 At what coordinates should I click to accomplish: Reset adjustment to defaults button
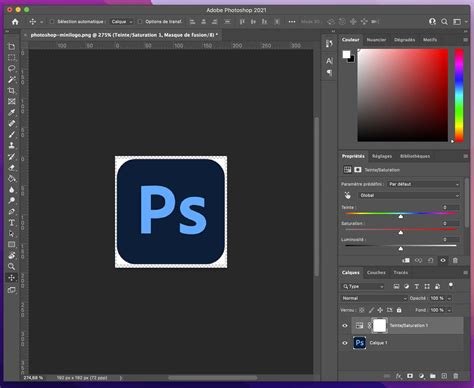[431, 260]
